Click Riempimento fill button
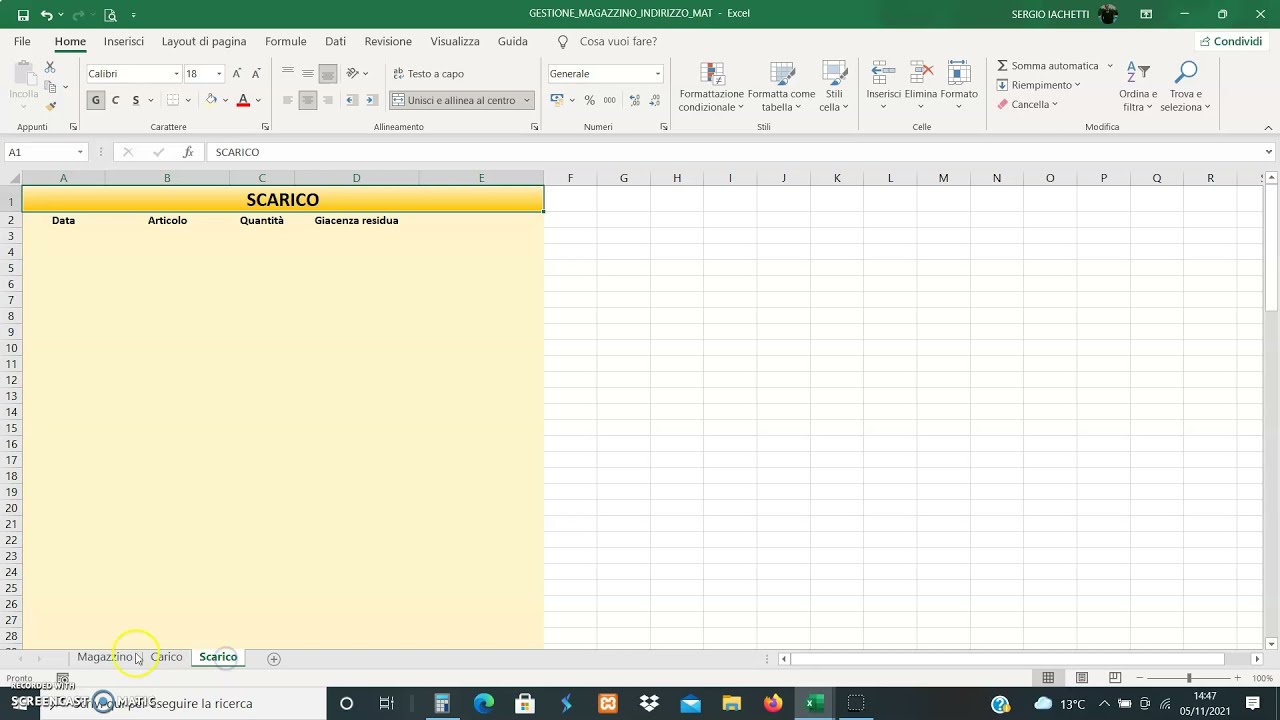 coord(1038,85)
